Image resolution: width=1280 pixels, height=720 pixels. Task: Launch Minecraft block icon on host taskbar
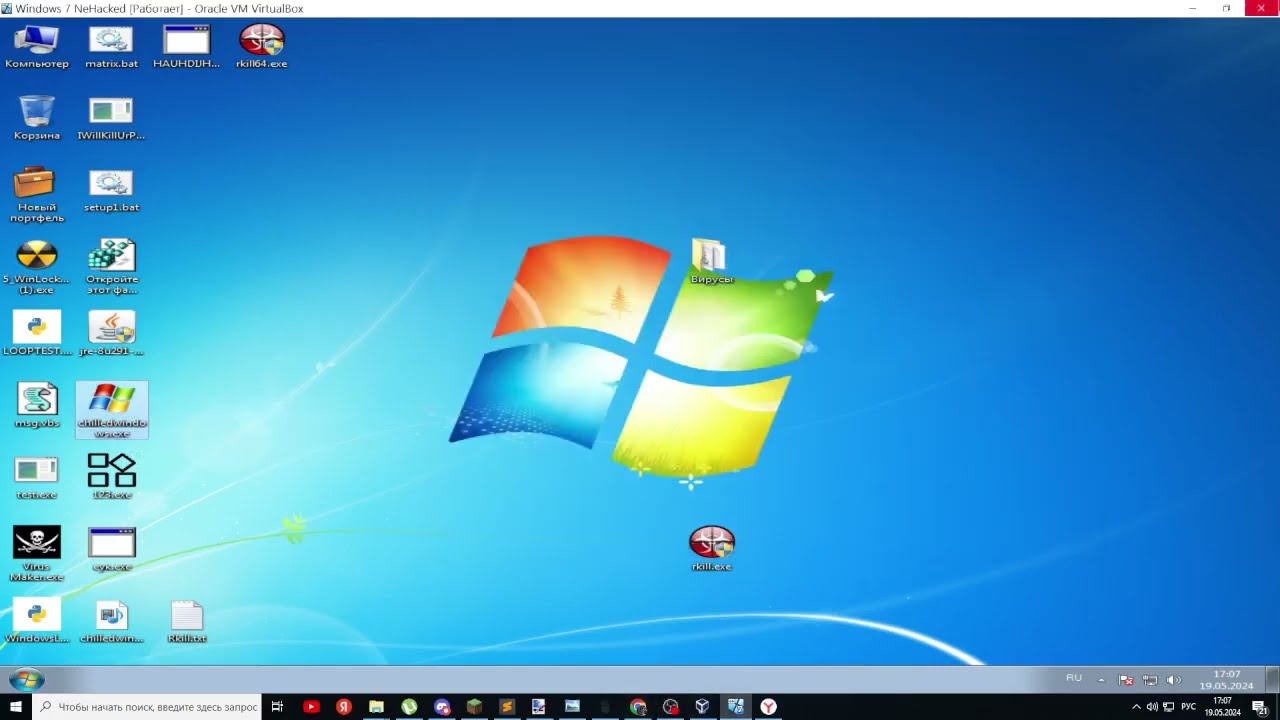pyautogui.click(x=474, y=707)
